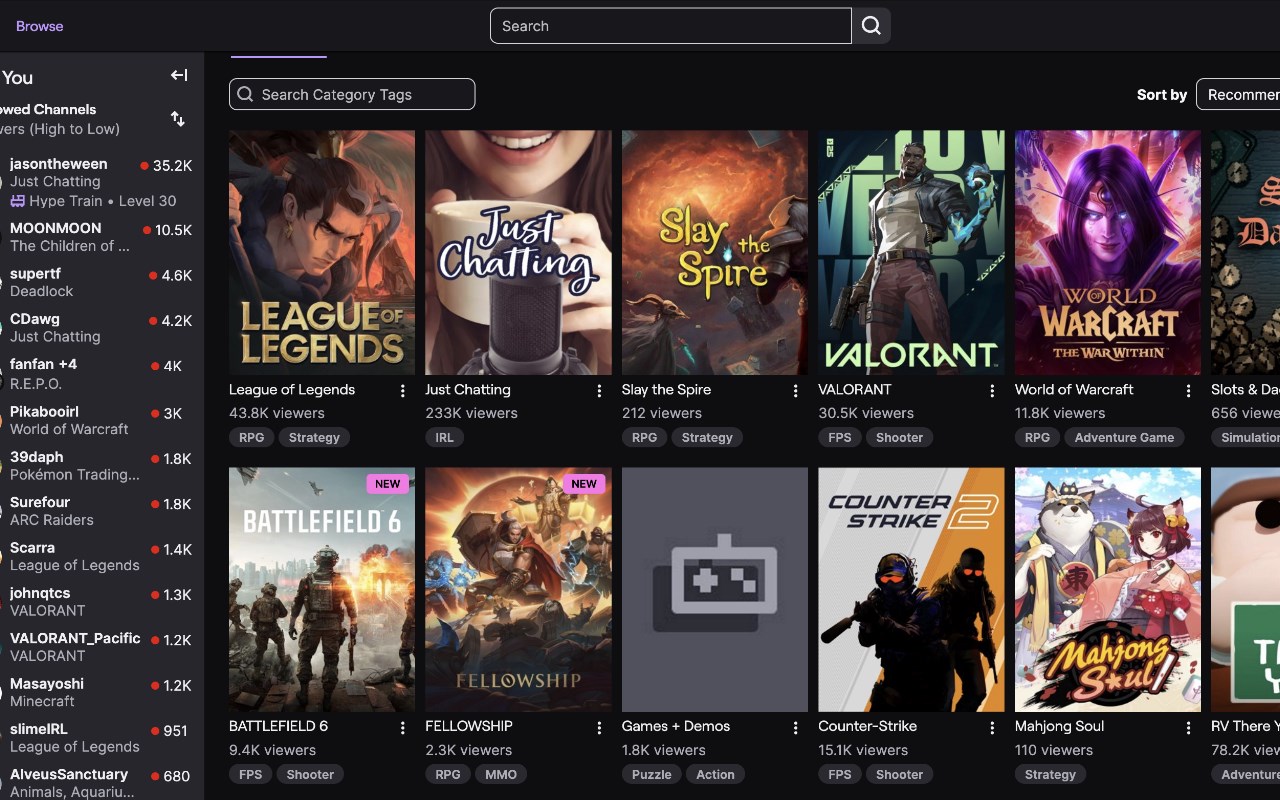Select the Strategy tag under Mahjong Soul
Image resolution: width=1280 pixels, height=800 pixels.
point(1050,774)
